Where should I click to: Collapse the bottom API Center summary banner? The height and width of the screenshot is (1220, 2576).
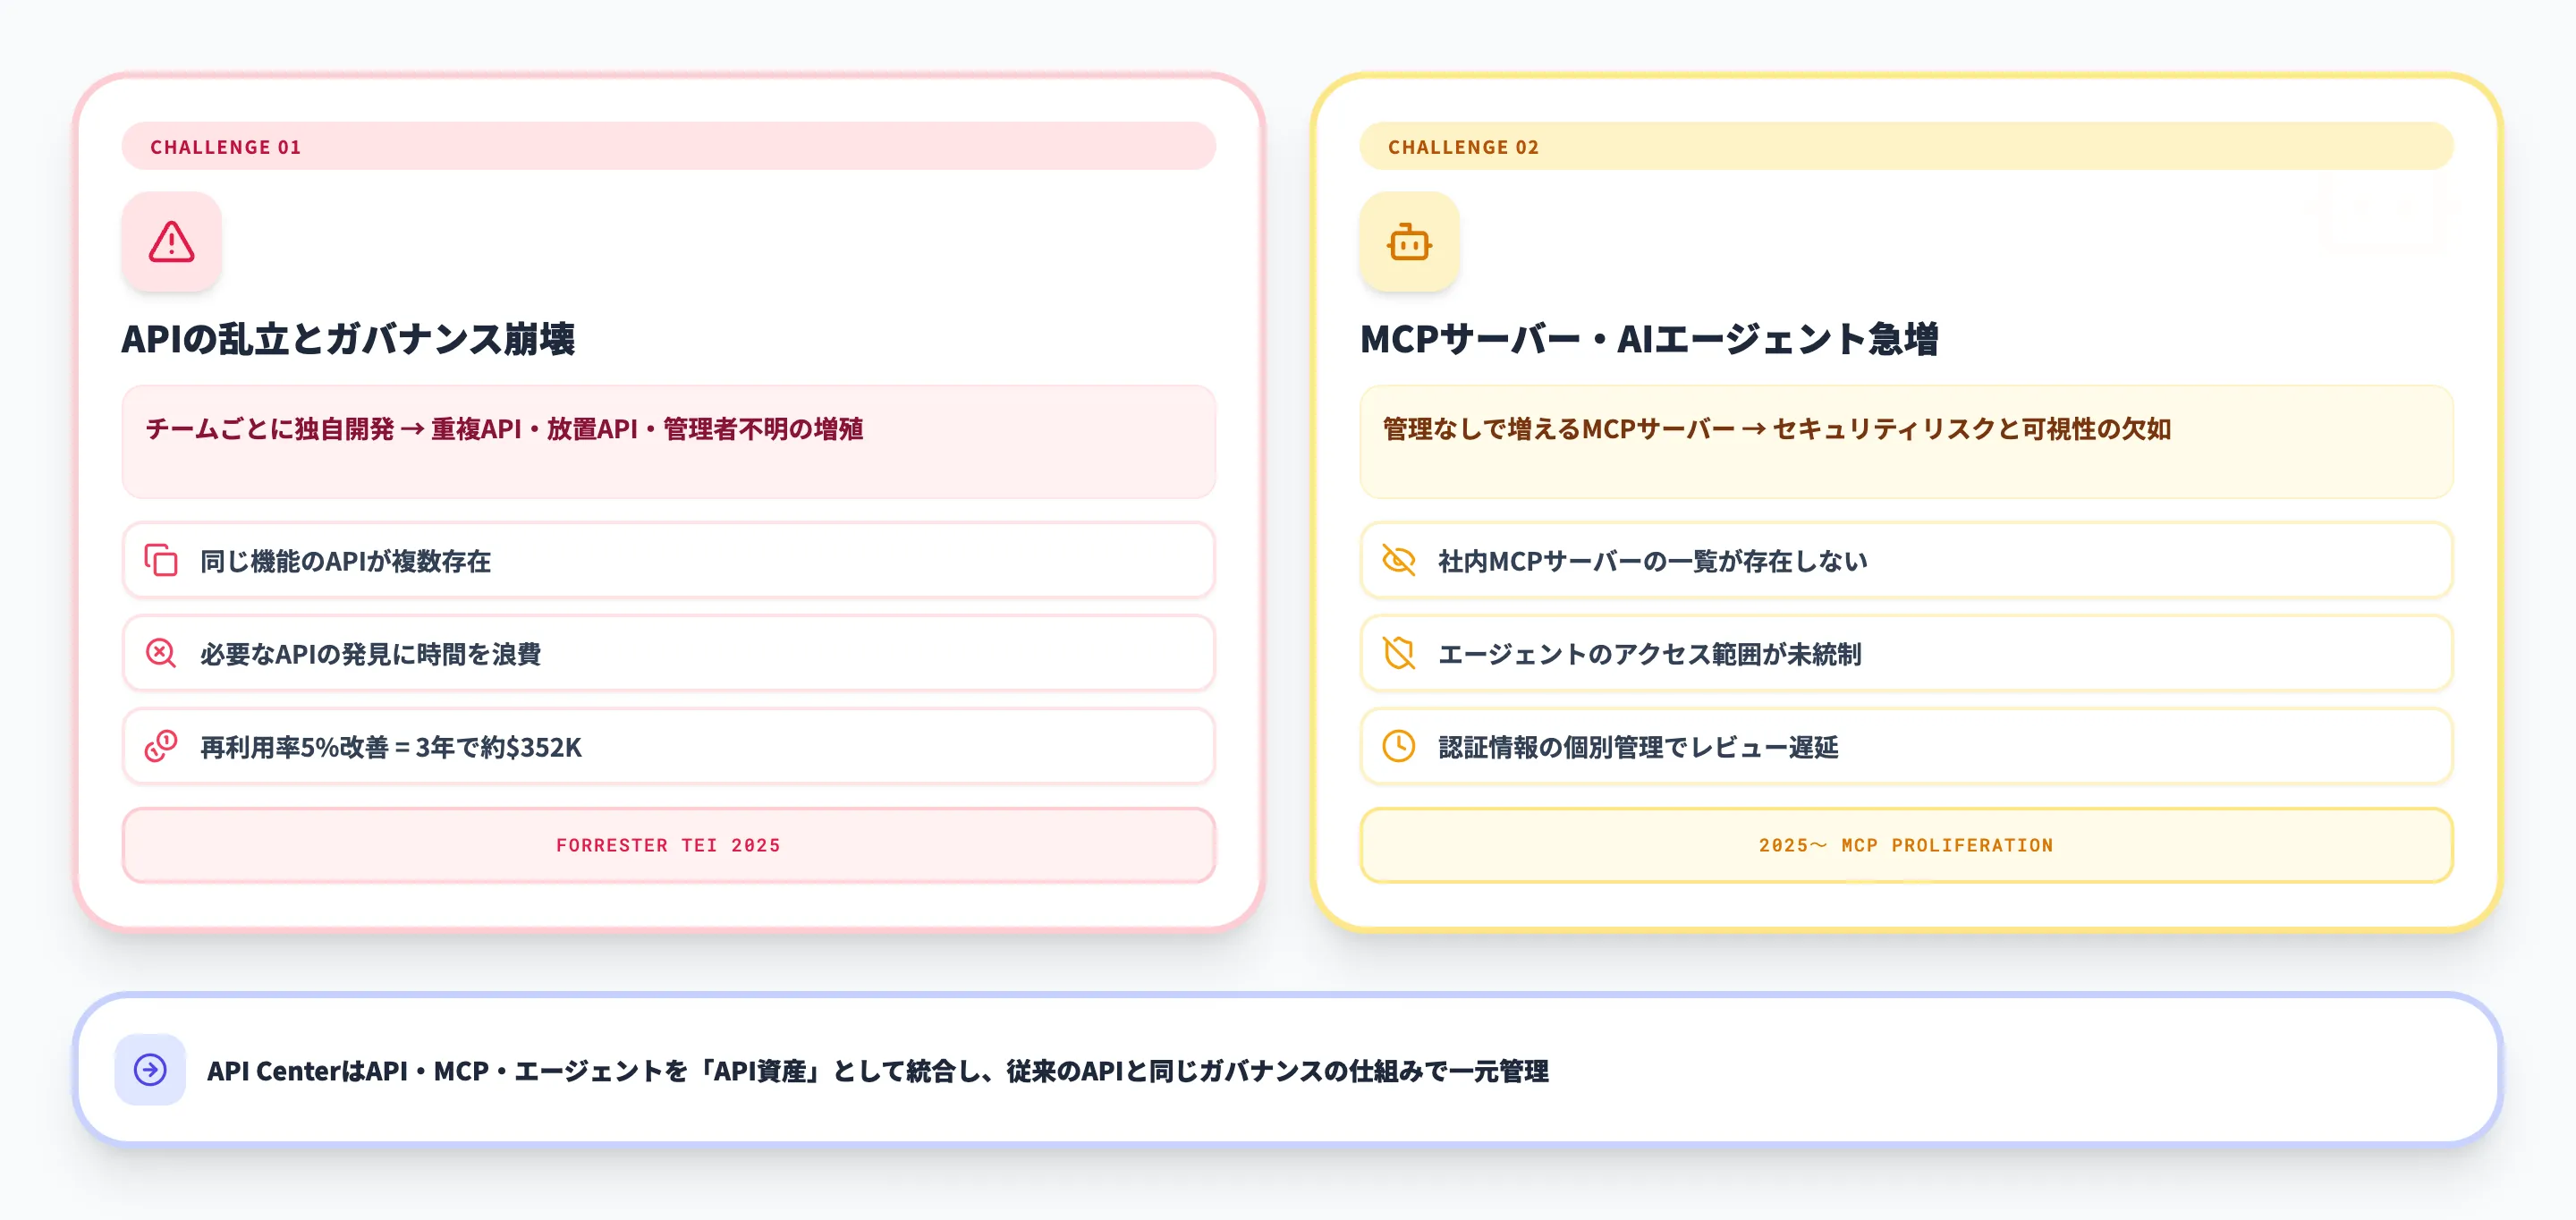tap(1288, 1069)
